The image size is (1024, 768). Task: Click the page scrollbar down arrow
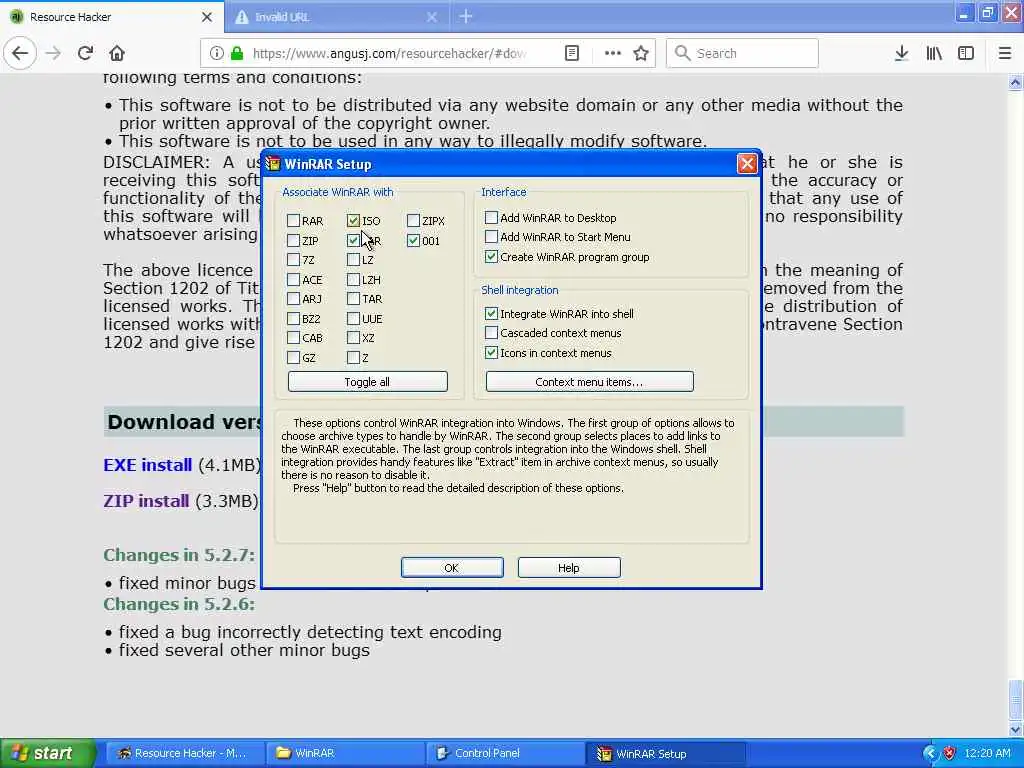1016,730
